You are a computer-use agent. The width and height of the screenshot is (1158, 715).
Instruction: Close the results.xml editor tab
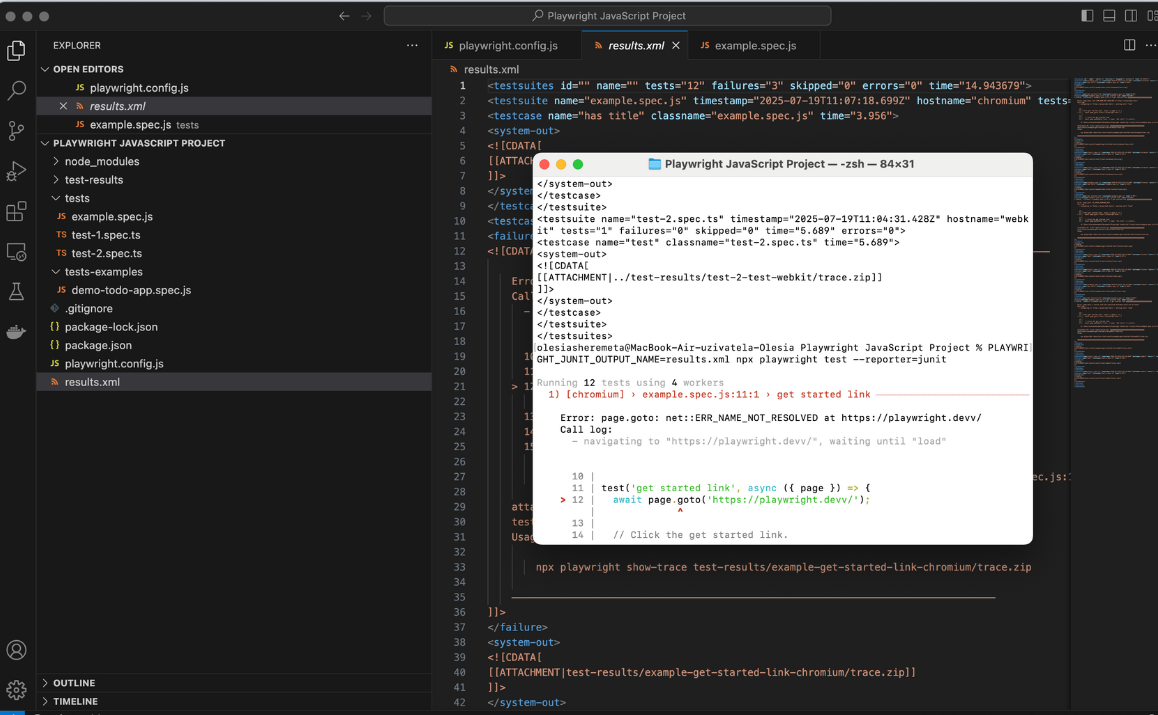(x=676, y=46)
